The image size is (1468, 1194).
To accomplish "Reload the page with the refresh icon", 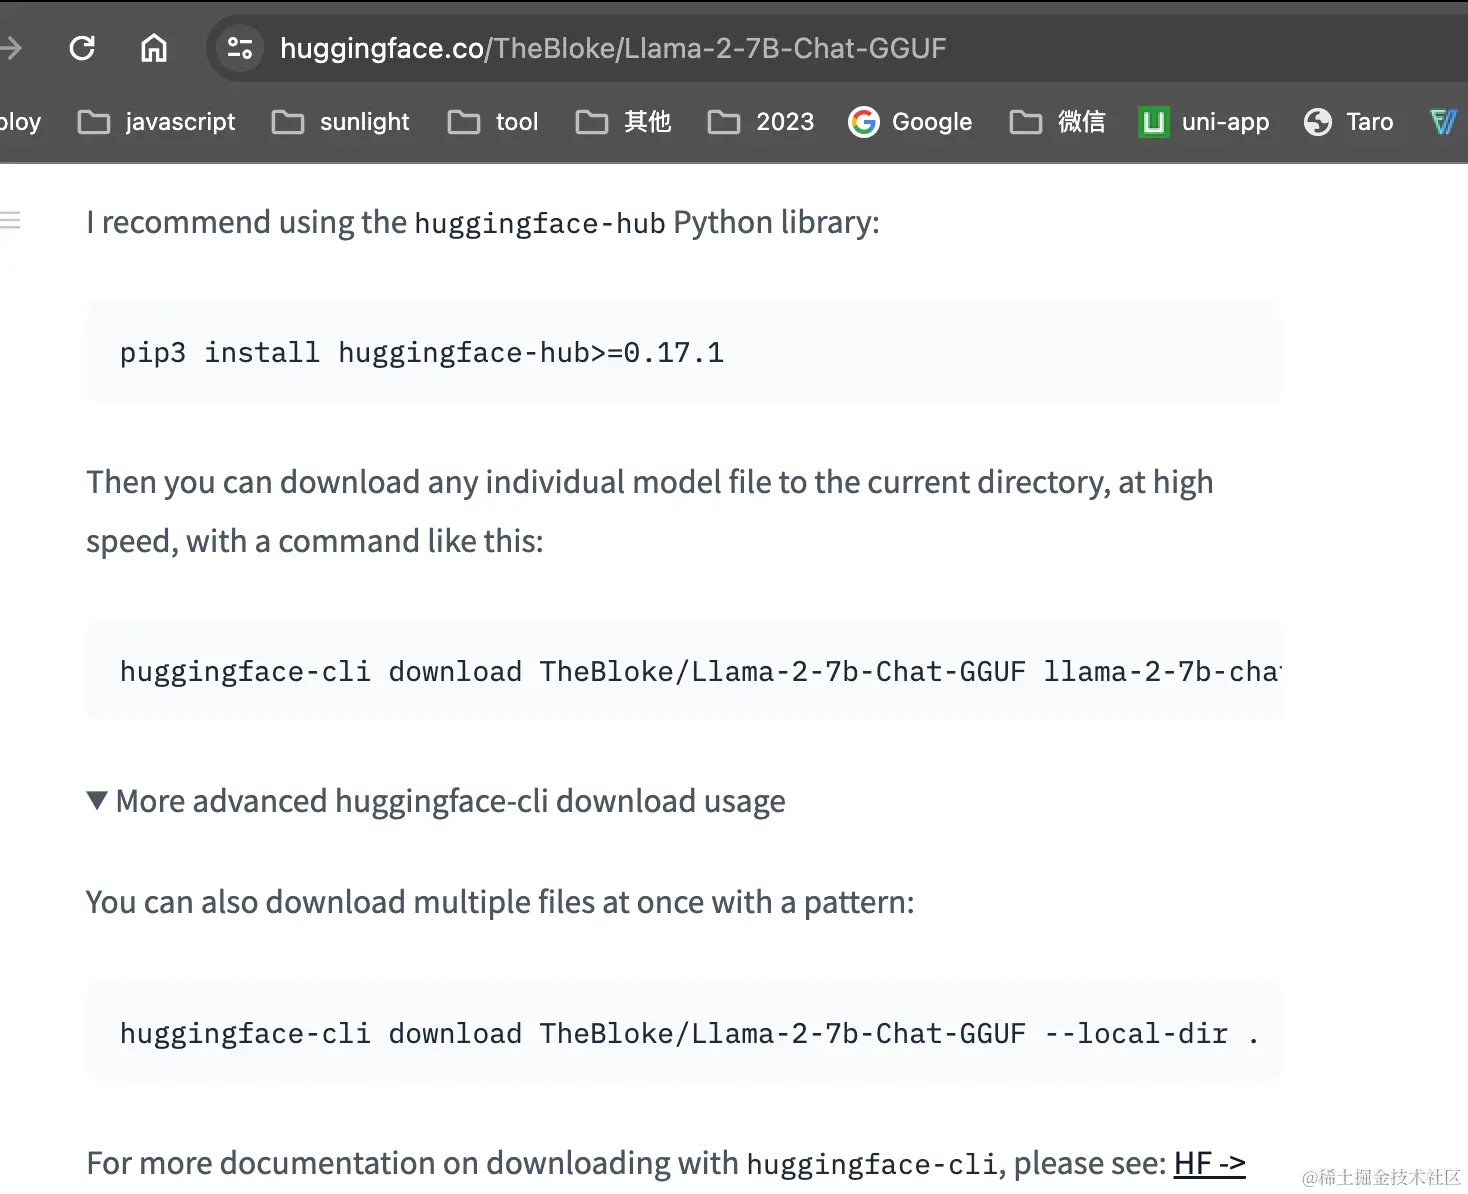I will [82, 48].
